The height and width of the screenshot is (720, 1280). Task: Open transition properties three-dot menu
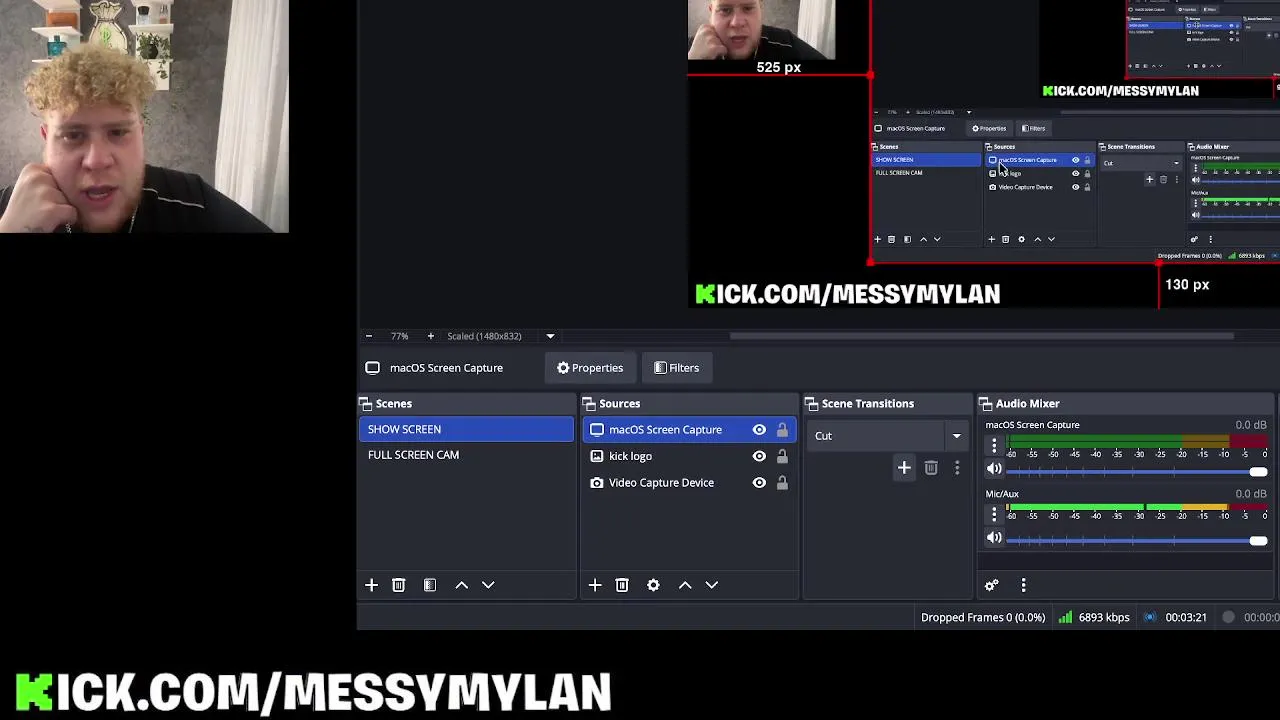tap(957, 468)
